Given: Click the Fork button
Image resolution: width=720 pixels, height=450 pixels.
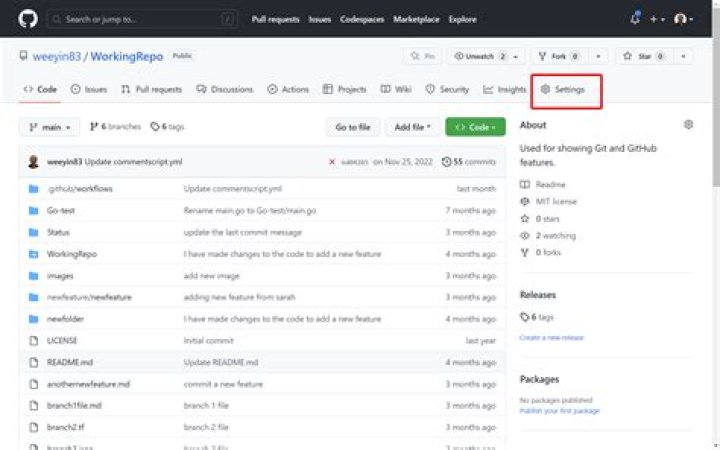Looking at the screenshot, I should 559,56.
